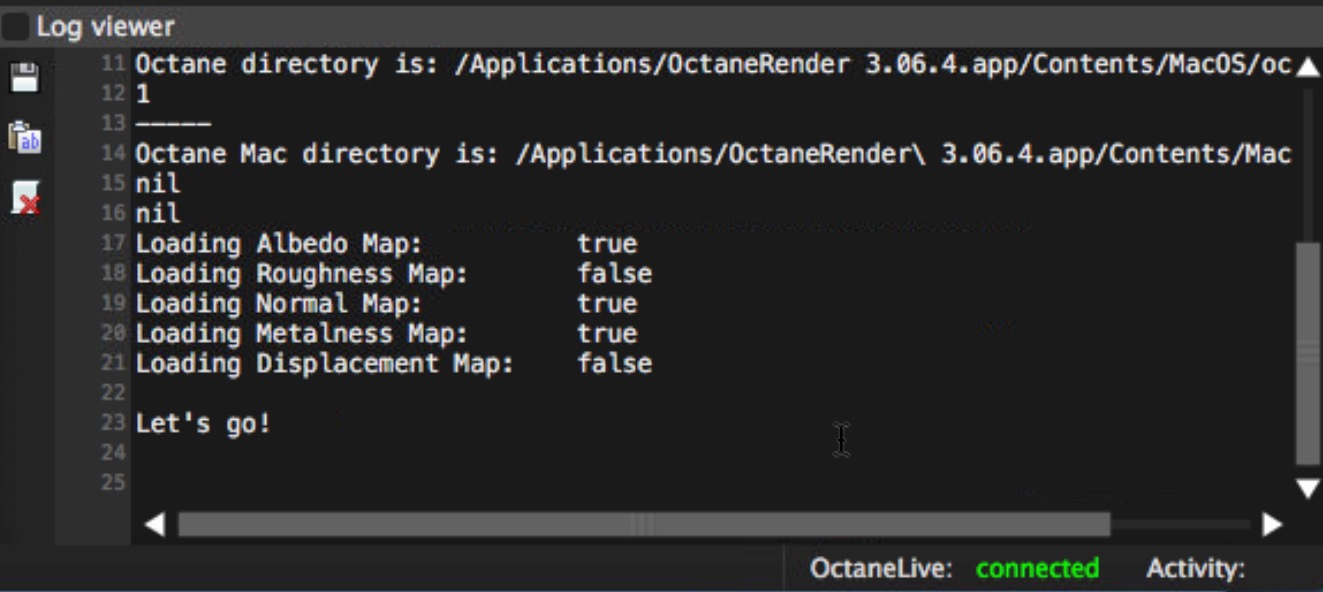Click the horizontal scrollbar right arrow
The image size is (1323, 592).
coord(1271,524)
